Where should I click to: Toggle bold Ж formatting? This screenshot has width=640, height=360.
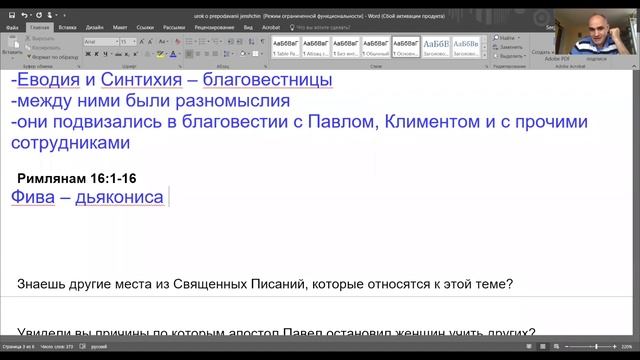88,54
